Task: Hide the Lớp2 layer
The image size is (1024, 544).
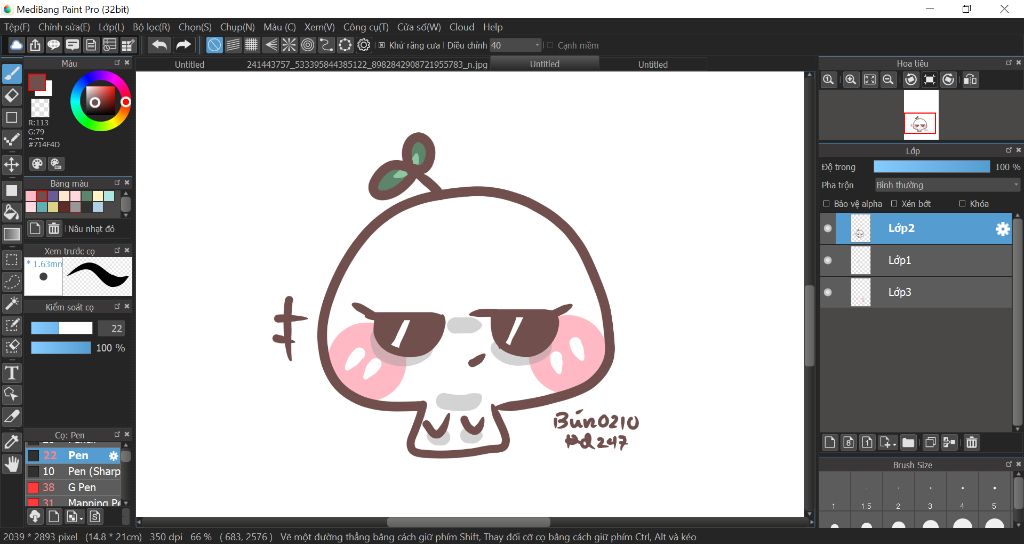Action: 827,229
